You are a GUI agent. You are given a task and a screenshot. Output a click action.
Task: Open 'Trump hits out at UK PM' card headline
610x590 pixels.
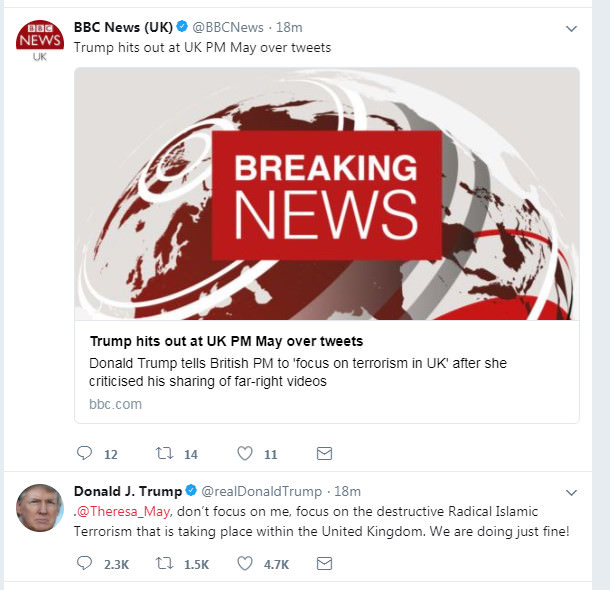click(226, 341)
